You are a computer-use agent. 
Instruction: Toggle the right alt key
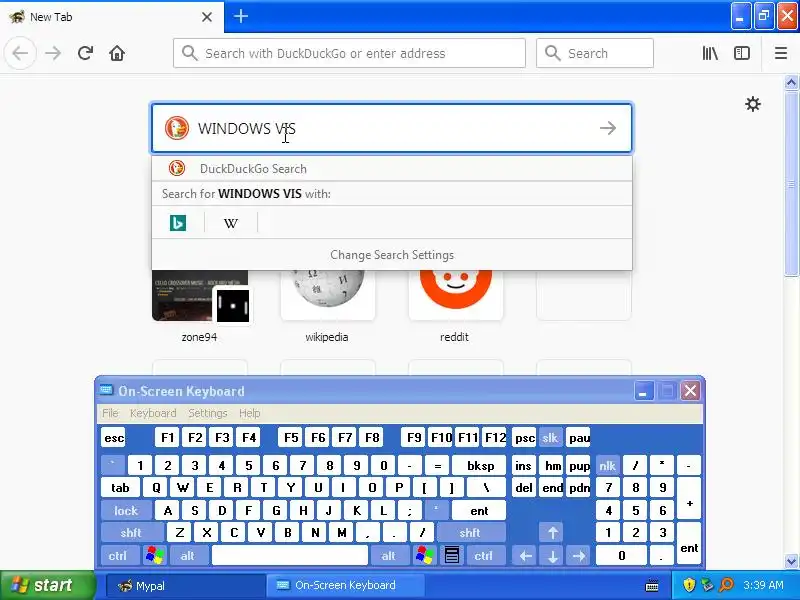(388, 555)
